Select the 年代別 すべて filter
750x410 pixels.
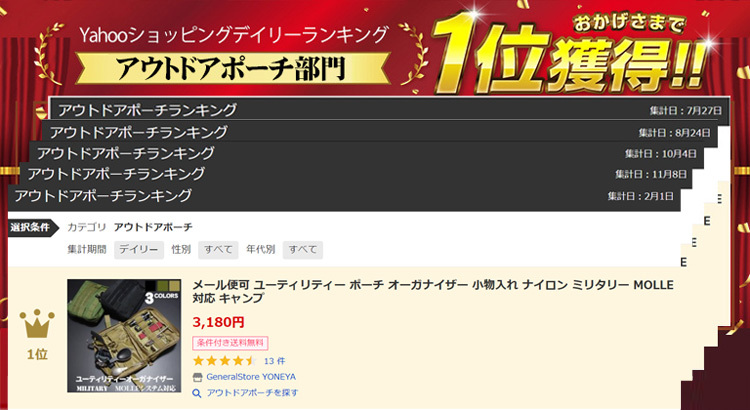303,250
